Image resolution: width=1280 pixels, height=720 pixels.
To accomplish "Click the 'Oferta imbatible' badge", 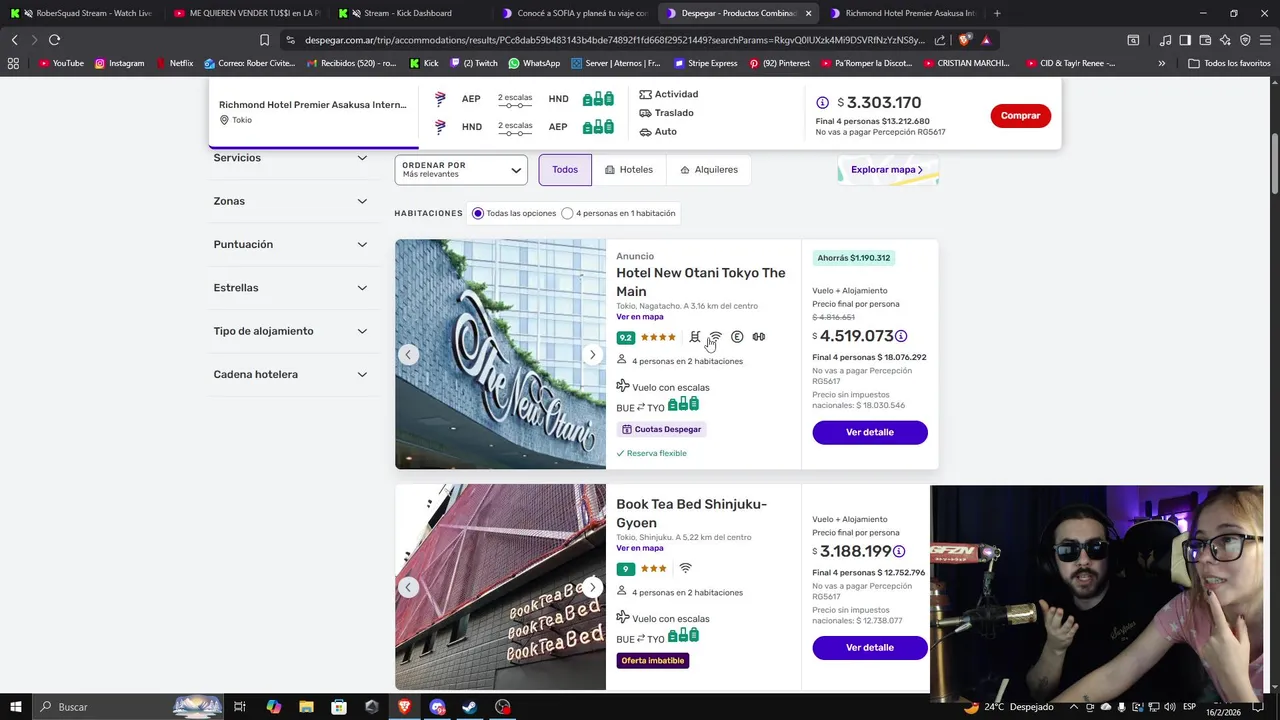I will [x=653, y=661].
